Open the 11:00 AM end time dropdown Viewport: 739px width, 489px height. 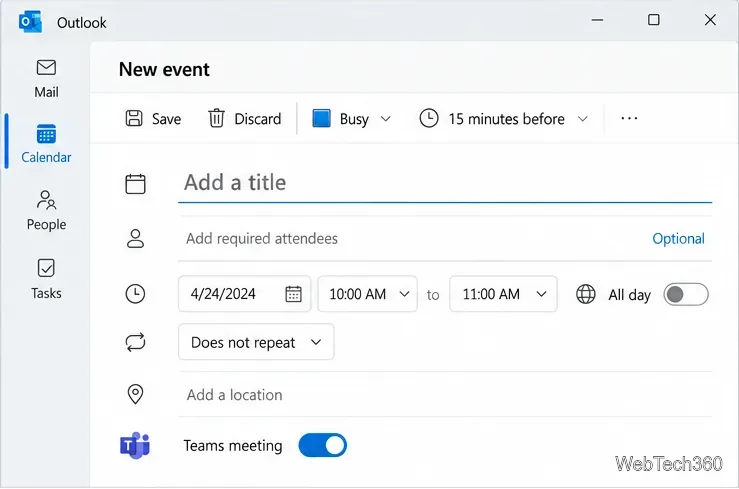pos(503,294)
